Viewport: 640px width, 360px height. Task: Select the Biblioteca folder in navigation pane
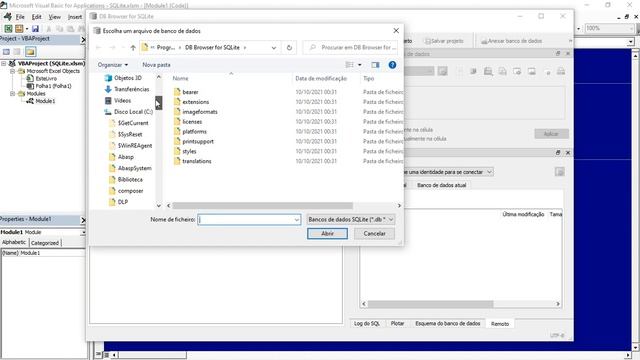[x=130, y=179]
